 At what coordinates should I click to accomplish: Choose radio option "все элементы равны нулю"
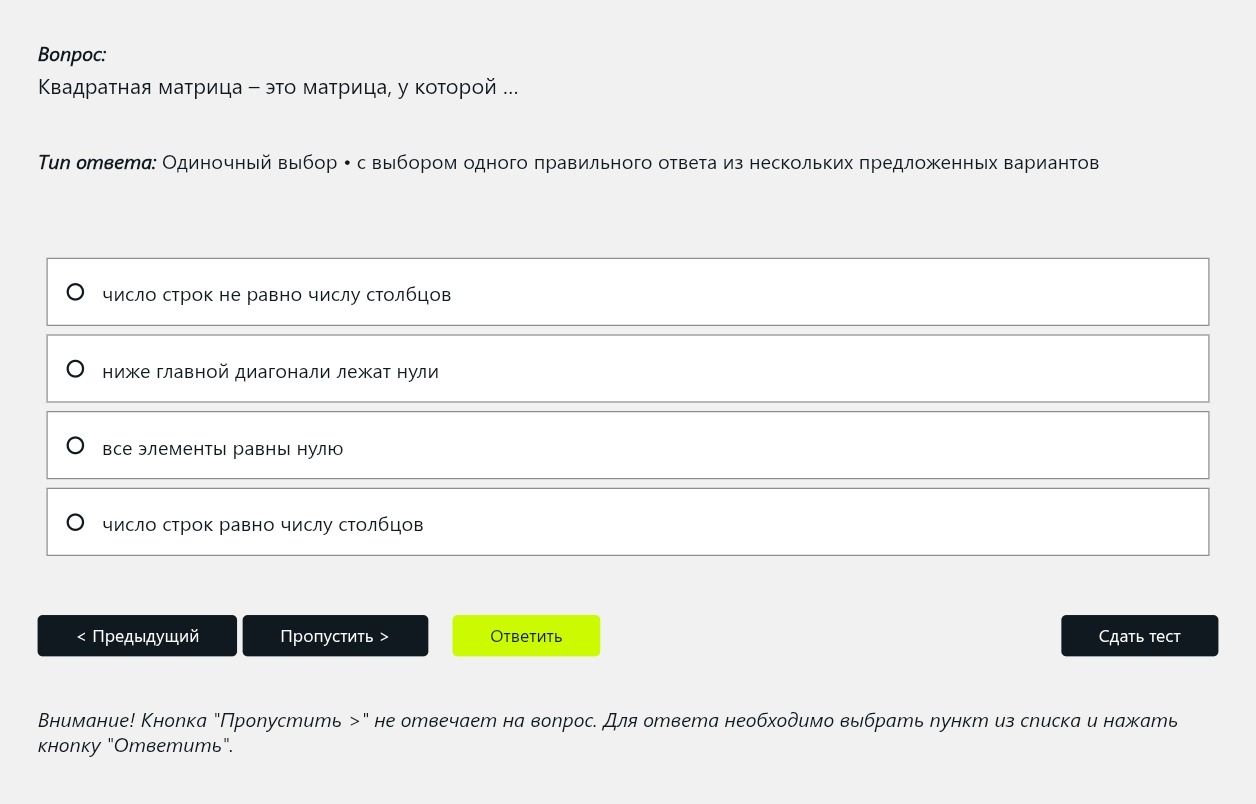[75, 445]
